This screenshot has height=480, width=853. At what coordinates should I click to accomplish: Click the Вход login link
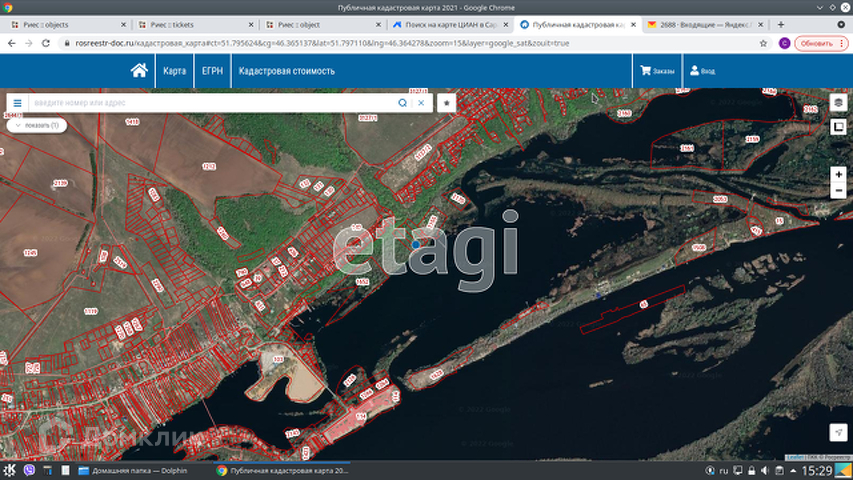click(x=702, y=71)
